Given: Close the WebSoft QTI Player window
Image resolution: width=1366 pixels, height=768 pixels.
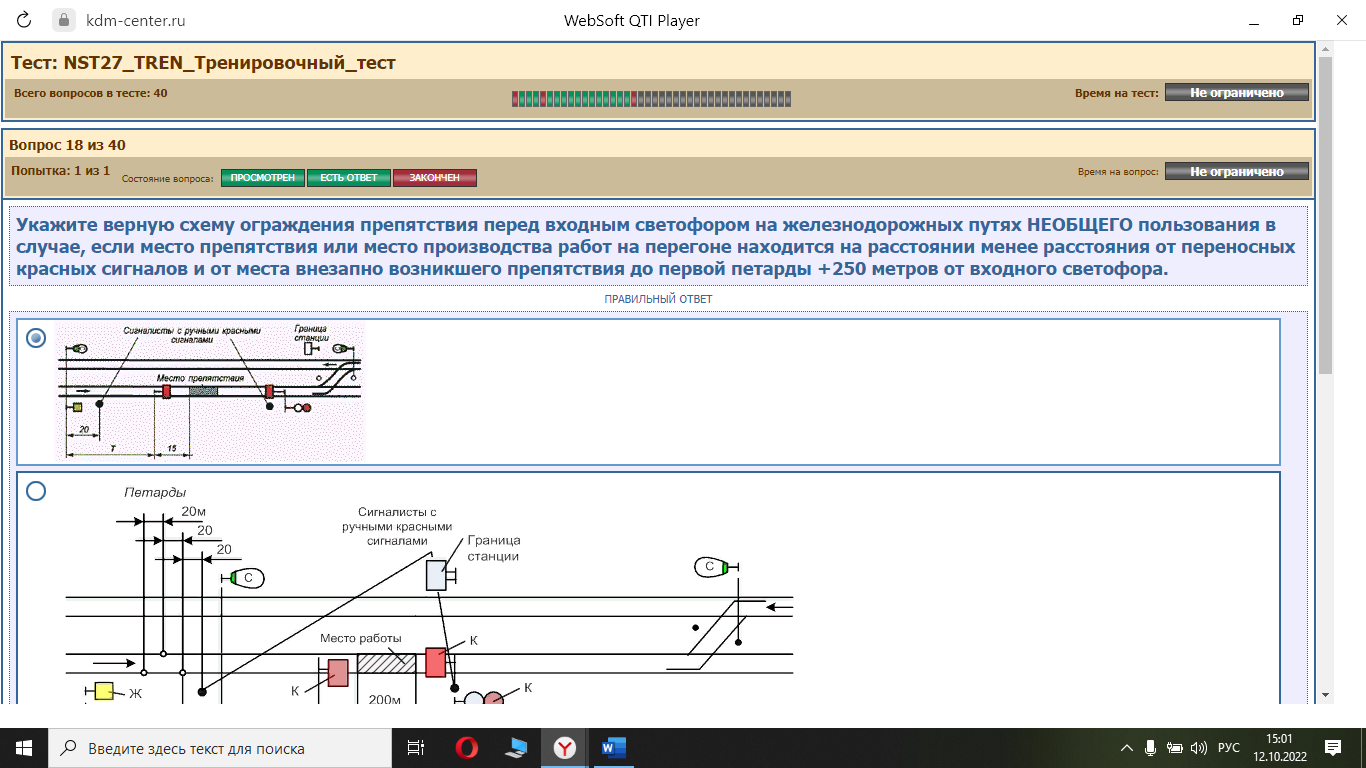Looking at the screenshot, I should tap(1342, 20).
